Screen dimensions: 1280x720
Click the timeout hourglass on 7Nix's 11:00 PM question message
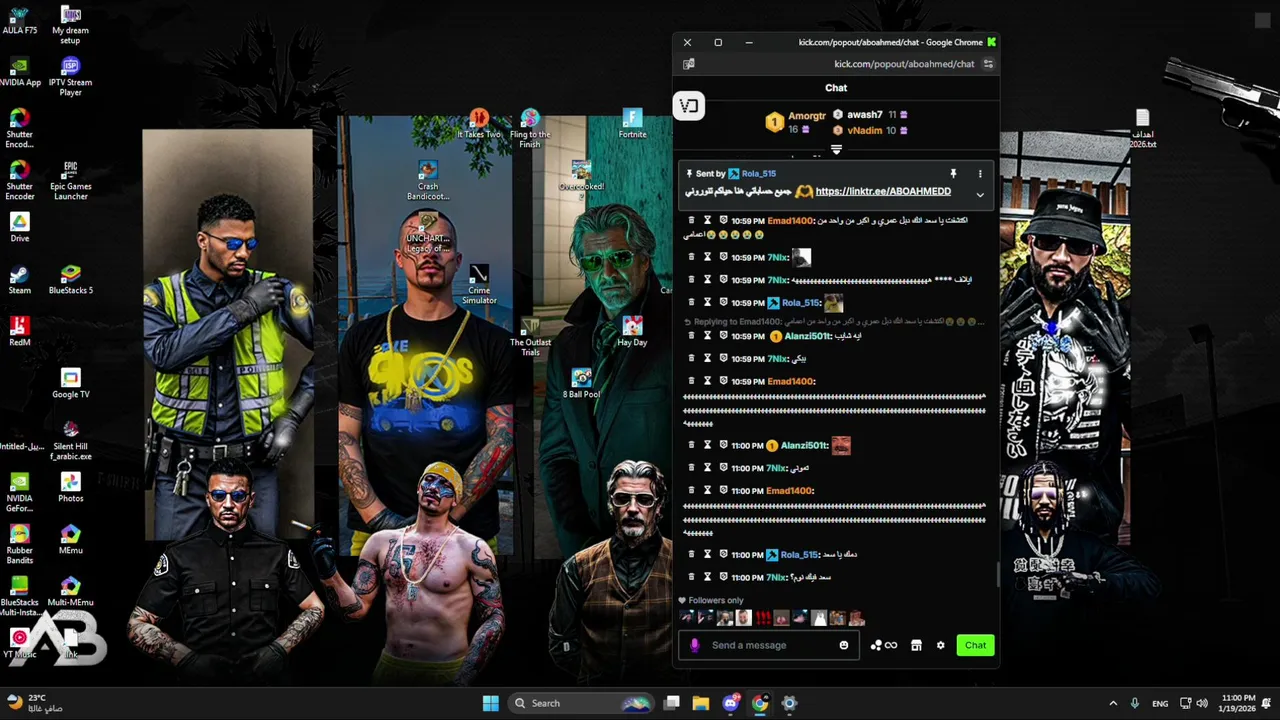coord(707,577)
